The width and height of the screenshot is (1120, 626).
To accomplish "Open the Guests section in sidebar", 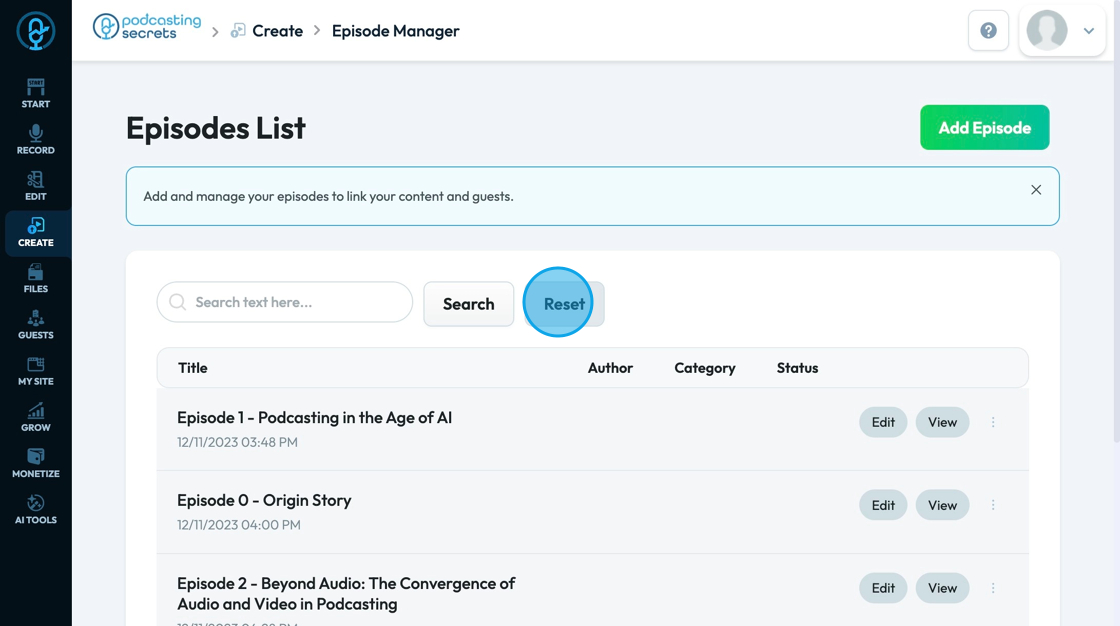I will click(x=36, y=325).
